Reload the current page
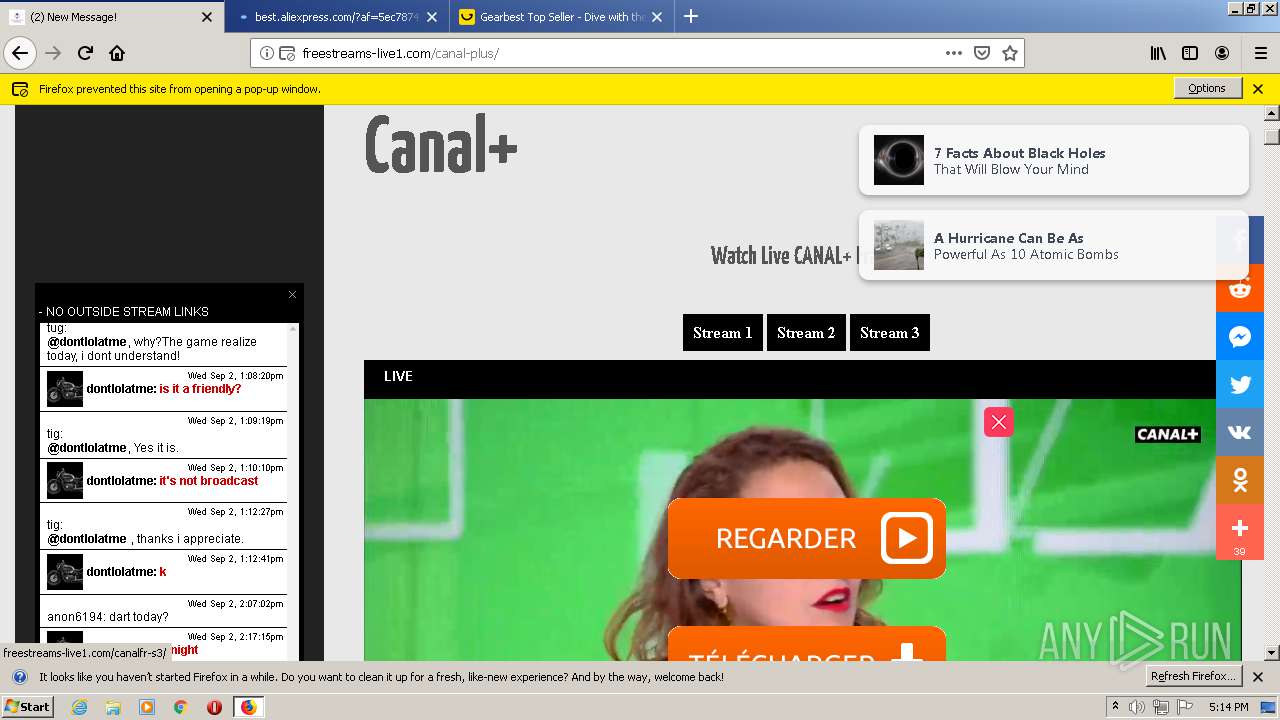Image resolution: width=1280 pixels, height=720 pixels. [x=85, y=53]
